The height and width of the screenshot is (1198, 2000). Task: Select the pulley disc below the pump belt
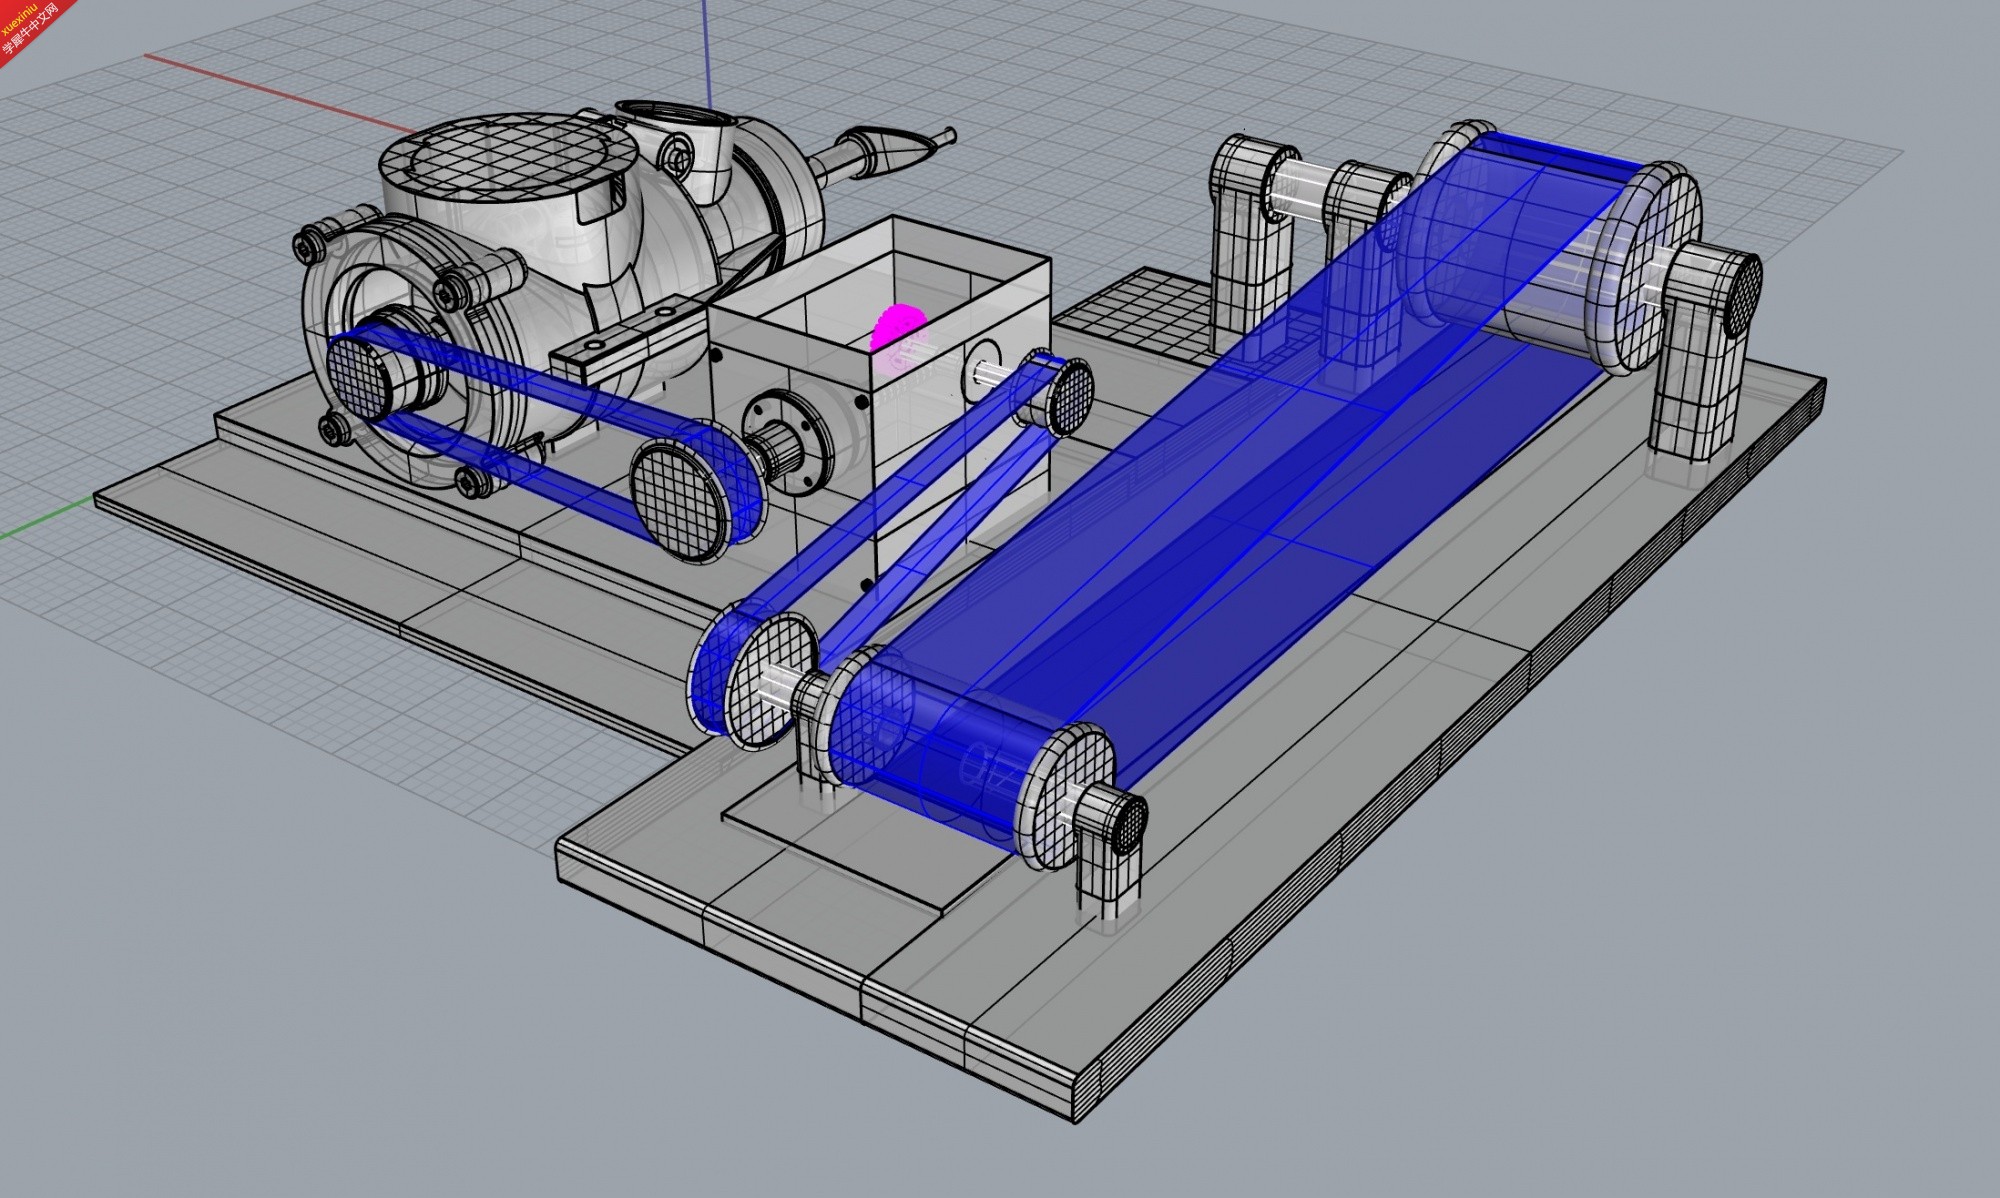(682, 500)
